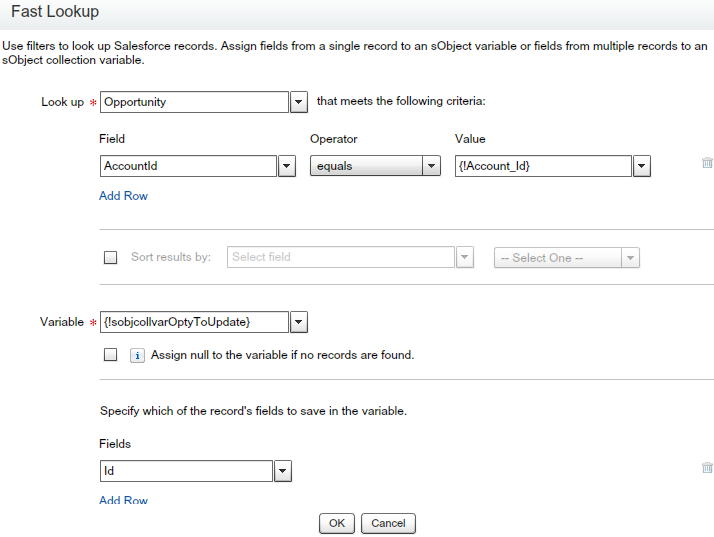Check Assign null to the variable option
714x537 pixels.
111,355
